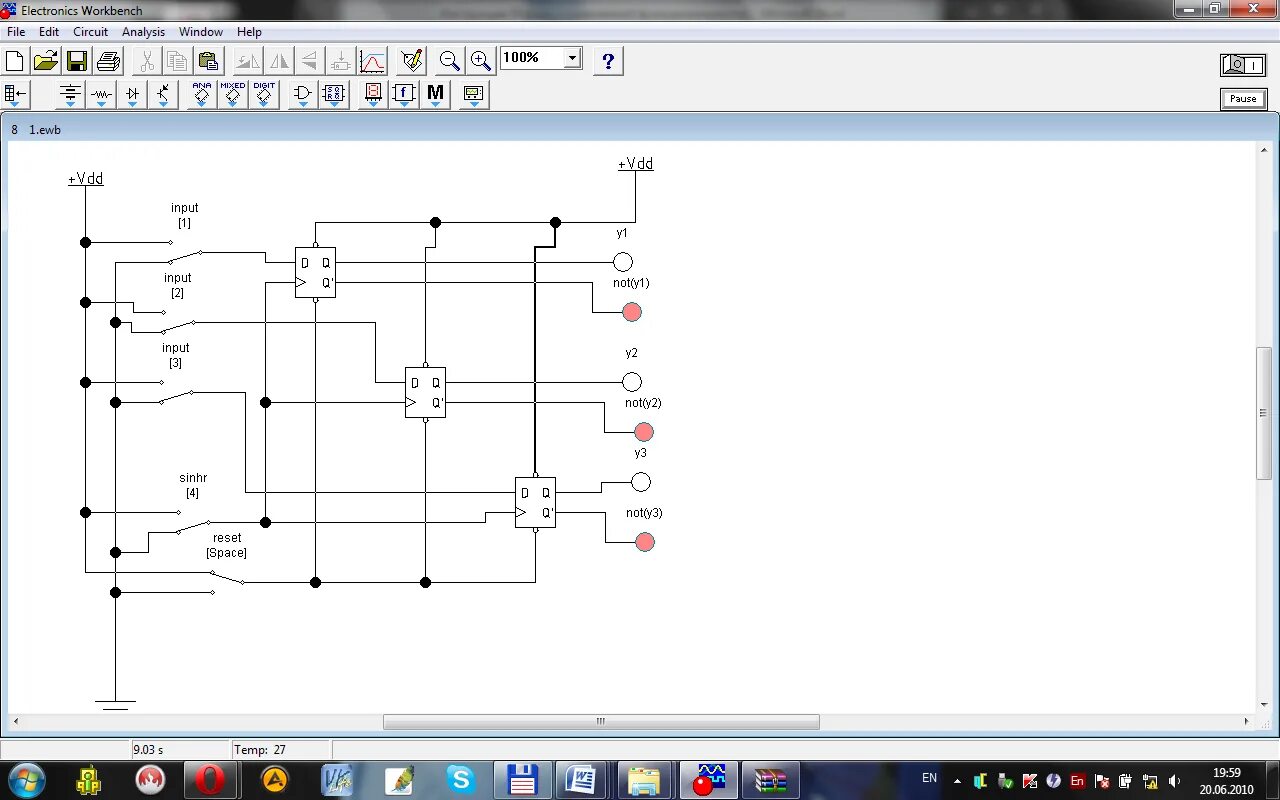Screen dimensions: 1280x800
Task: Open the Digital ICs (DIGIT) bin
Action: [264, 95]
